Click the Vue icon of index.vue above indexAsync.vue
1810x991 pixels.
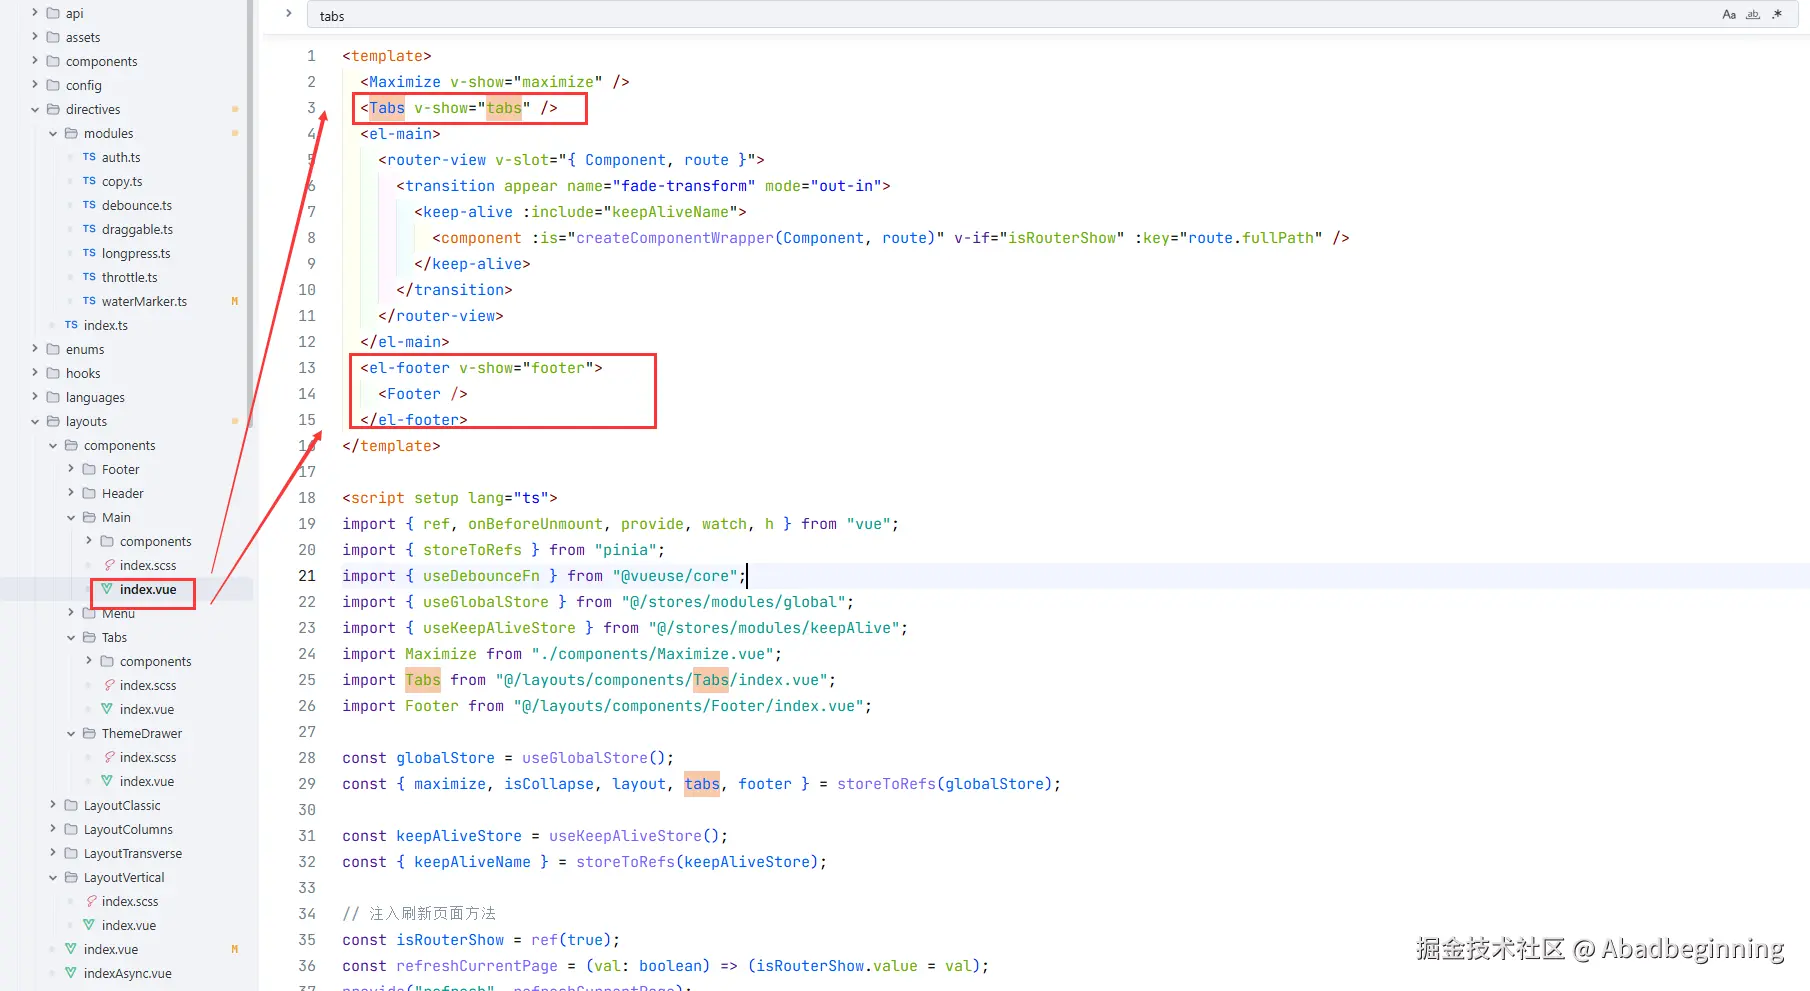[71, 949]
